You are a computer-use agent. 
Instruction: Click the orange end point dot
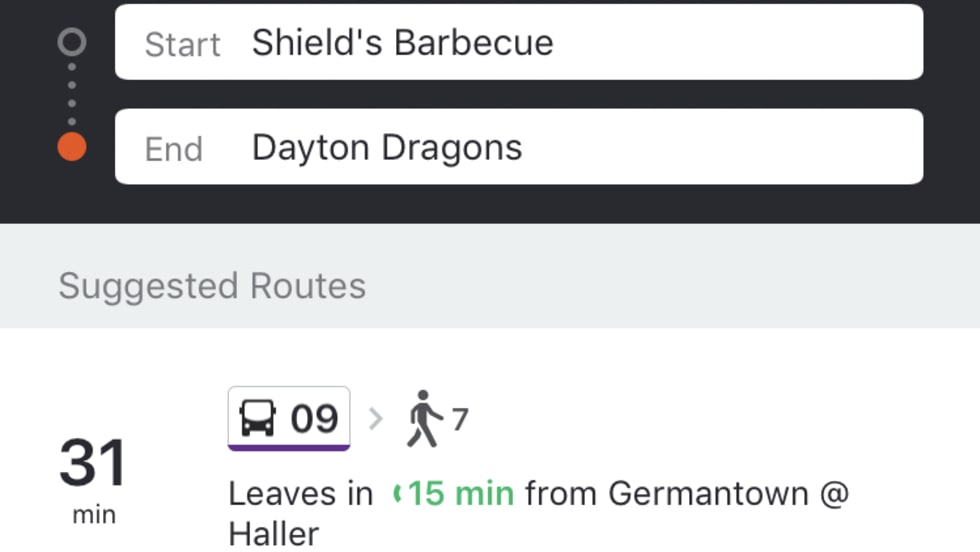72,147
